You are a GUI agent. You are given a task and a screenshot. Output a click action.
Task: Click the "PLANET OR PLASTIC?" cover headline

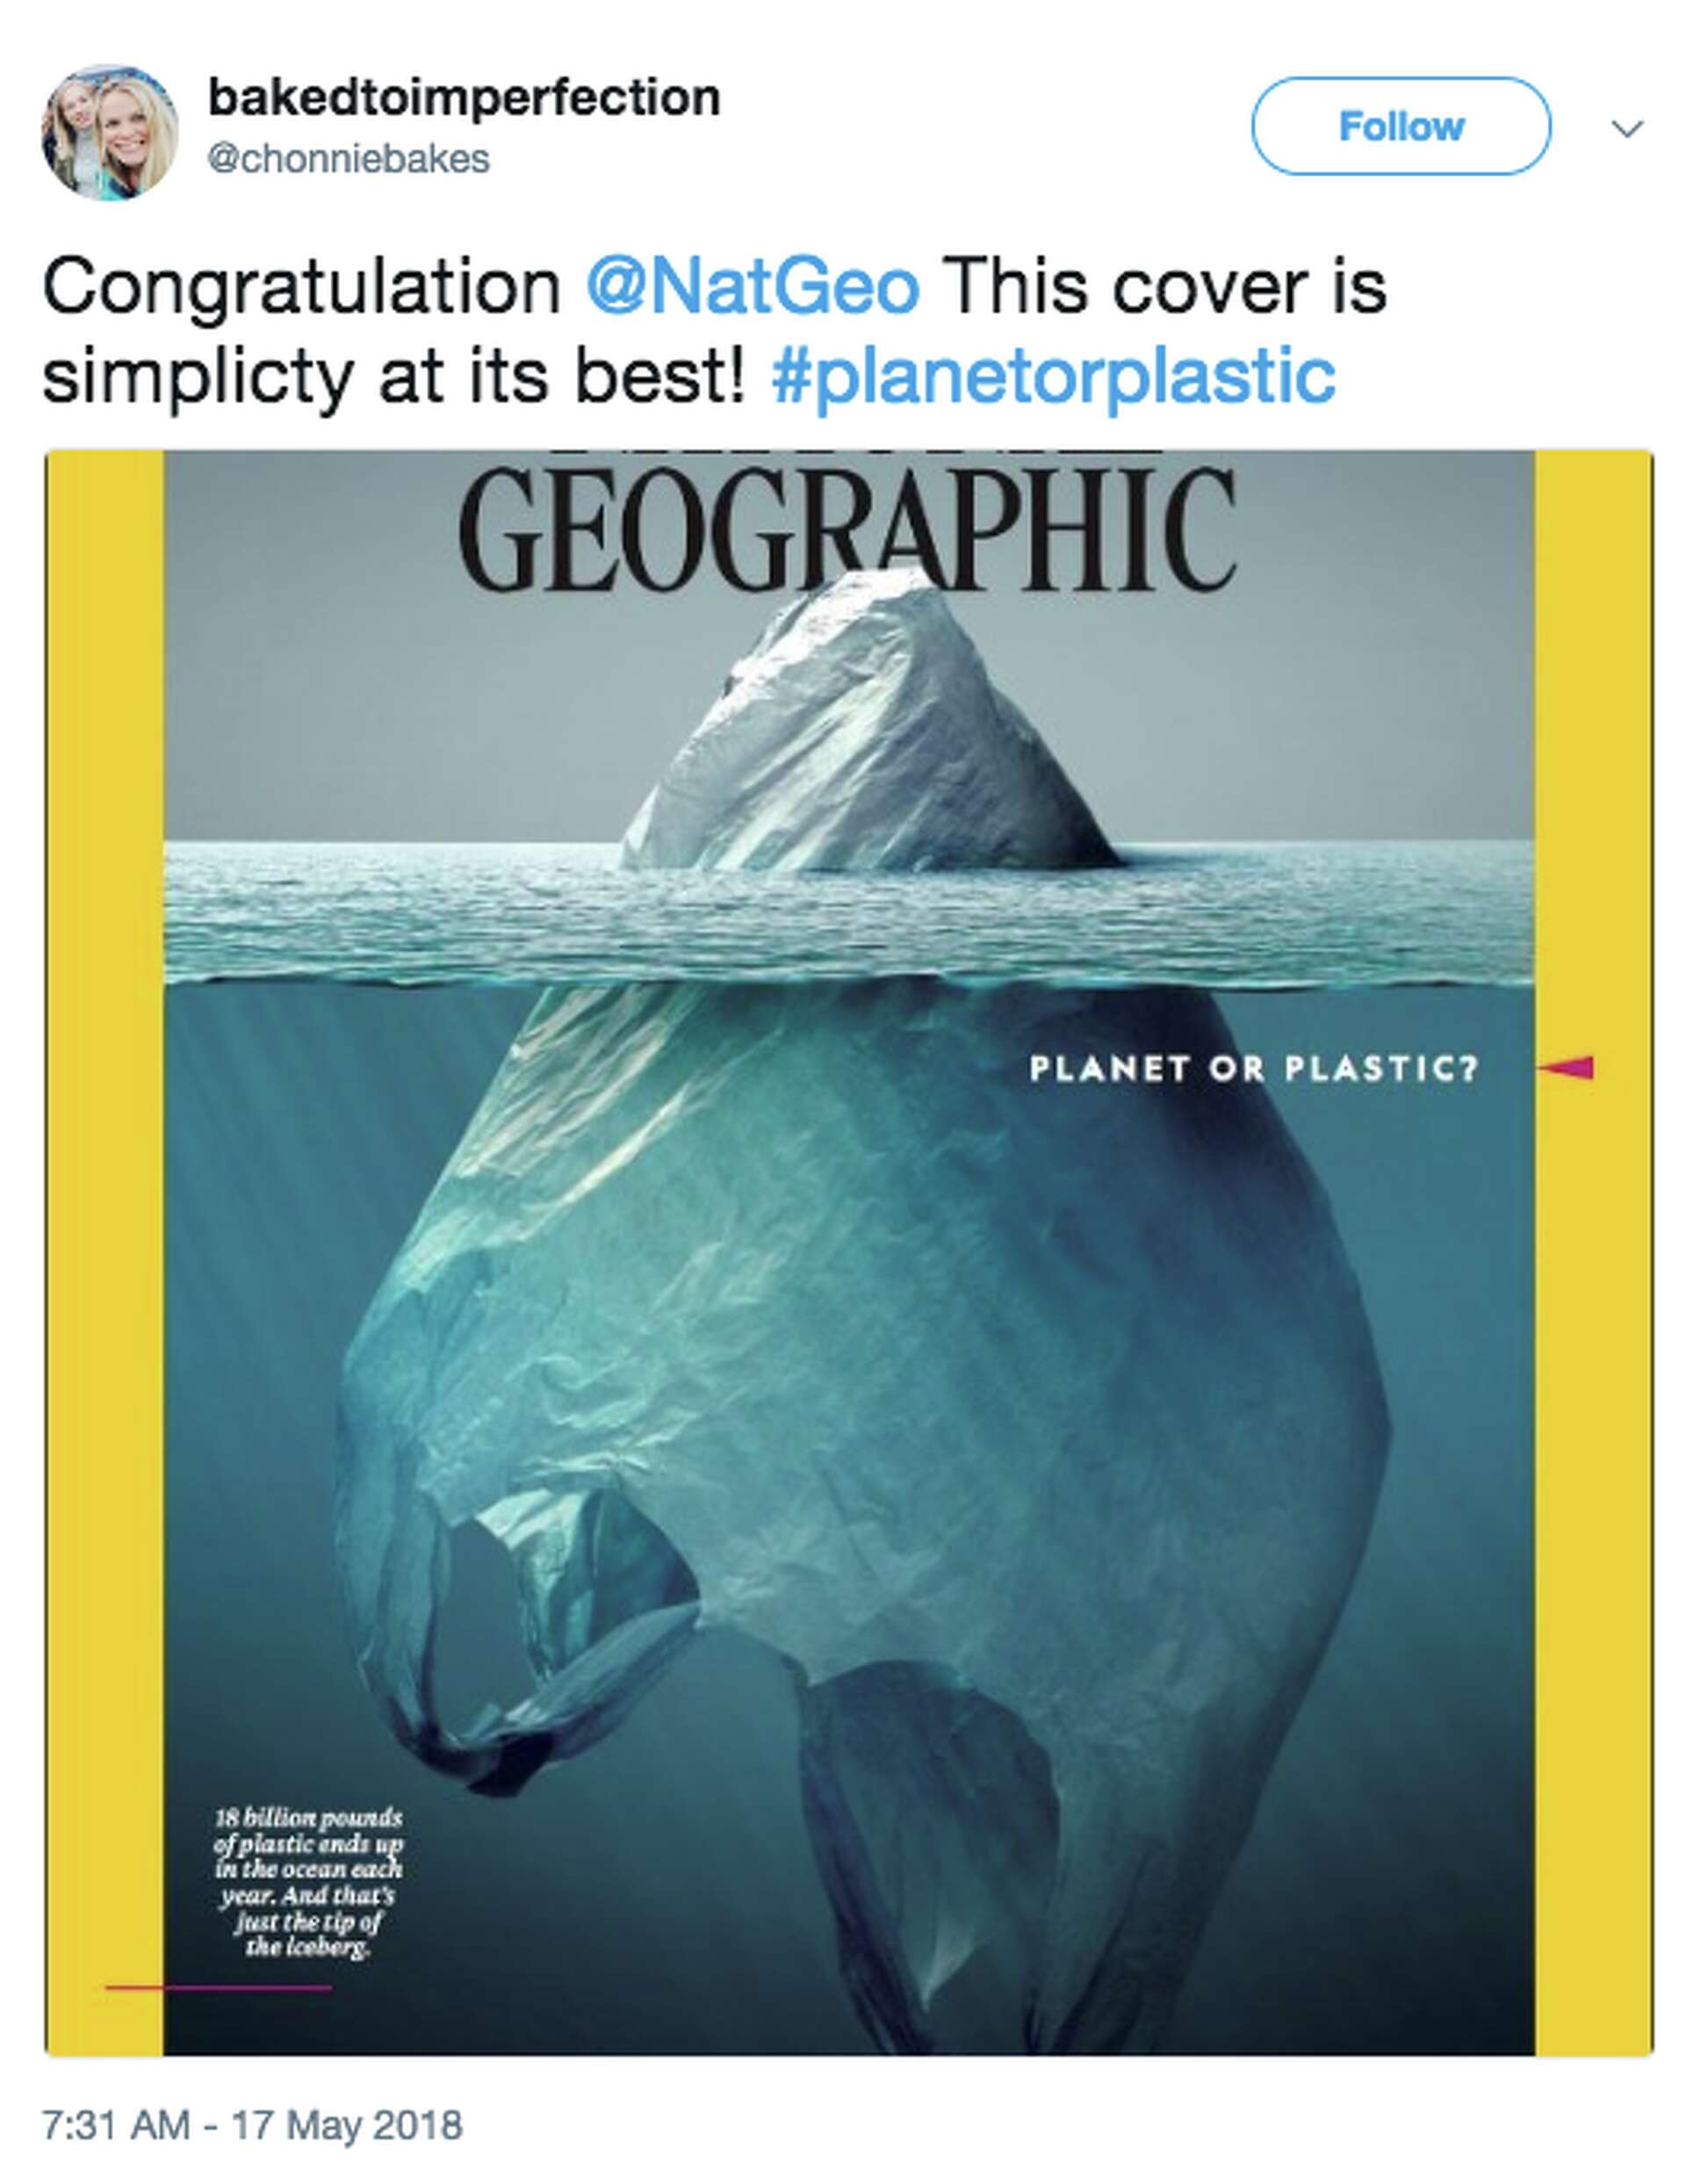tap(1253, 1069)
